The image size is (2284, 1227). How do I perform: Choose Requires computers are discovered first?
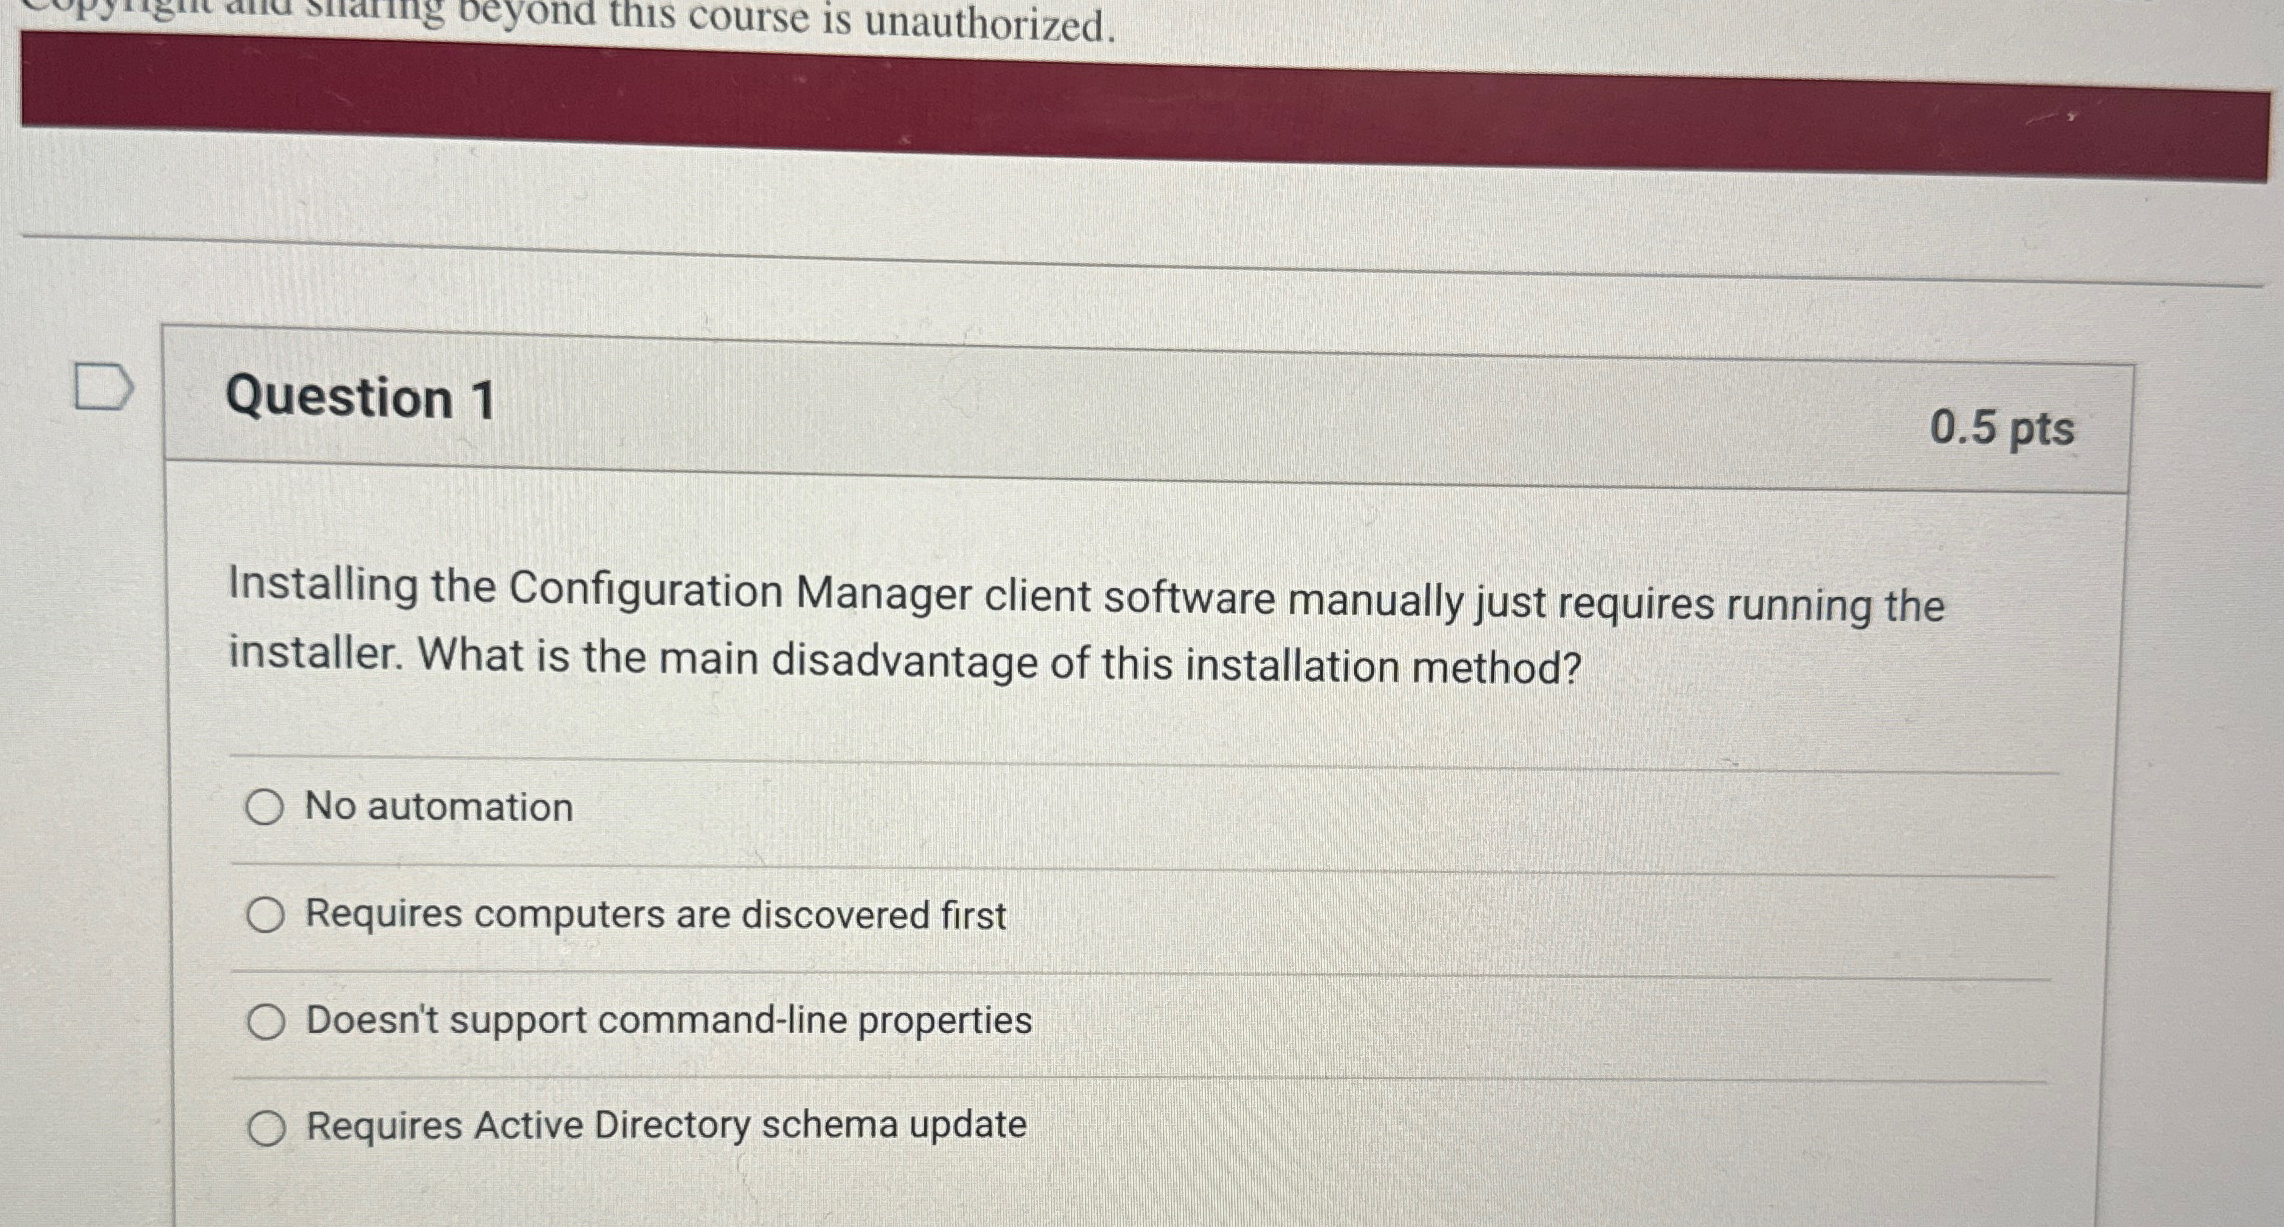(x=266, y=915)
